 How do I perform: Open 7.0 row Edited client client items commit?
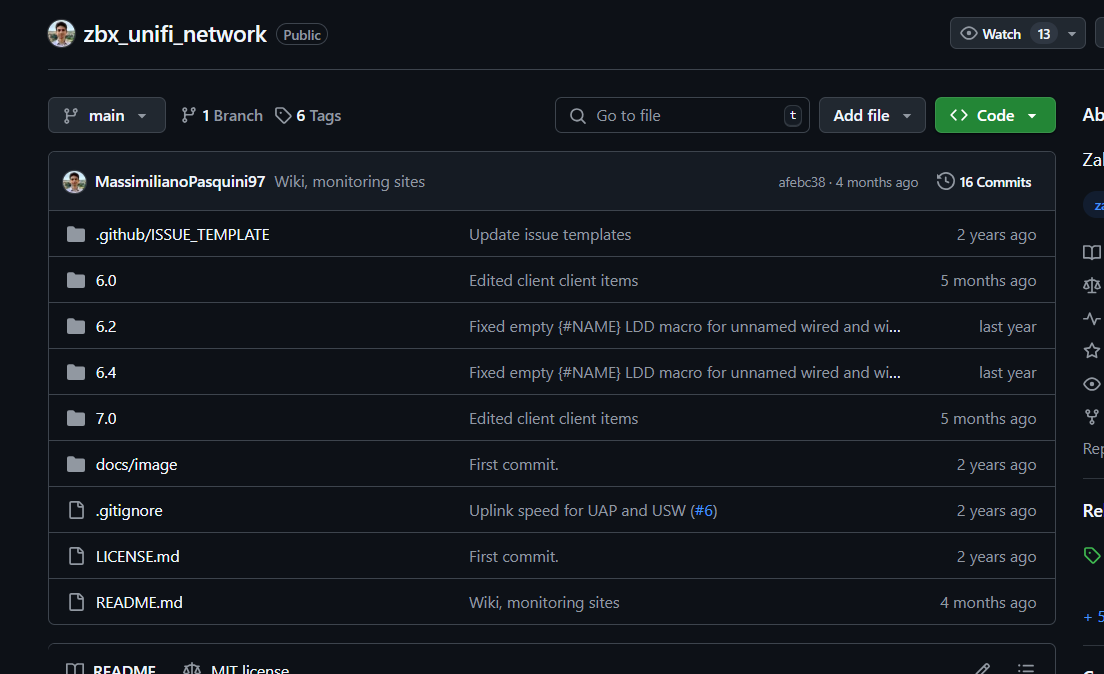[554, 418]
